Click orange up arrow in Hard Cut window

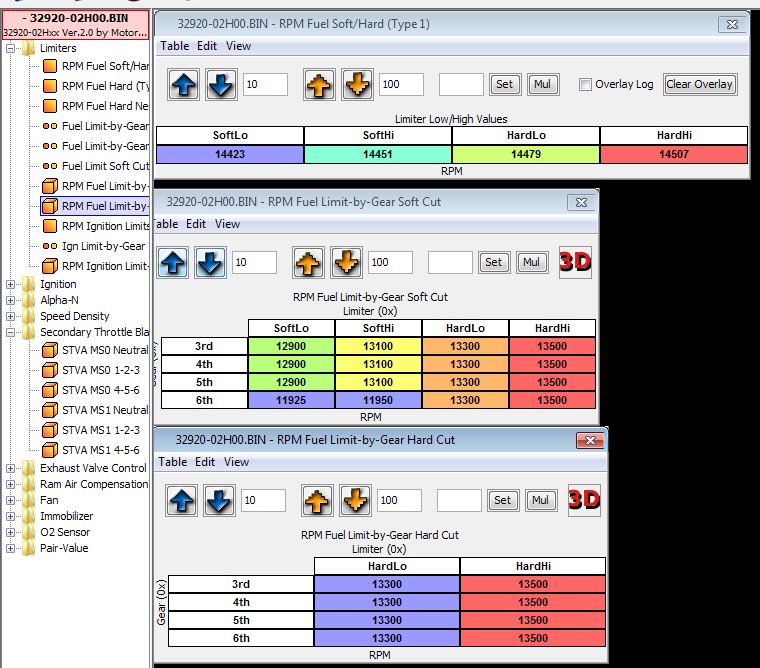click(317, 500)
